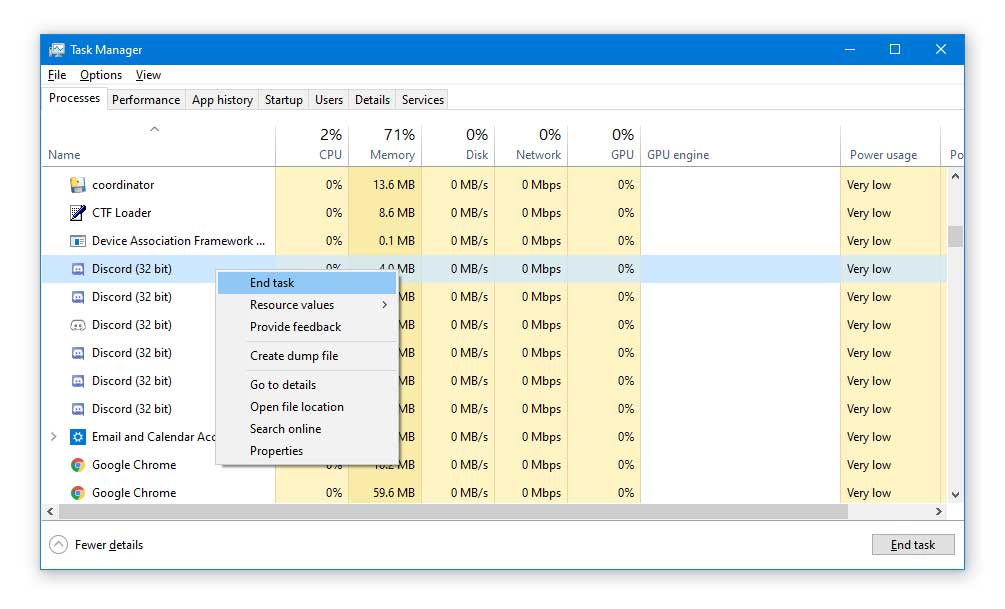Sort by the GPU column header
The width and height of the screenshot is (1005, 609).
point(604,145)
